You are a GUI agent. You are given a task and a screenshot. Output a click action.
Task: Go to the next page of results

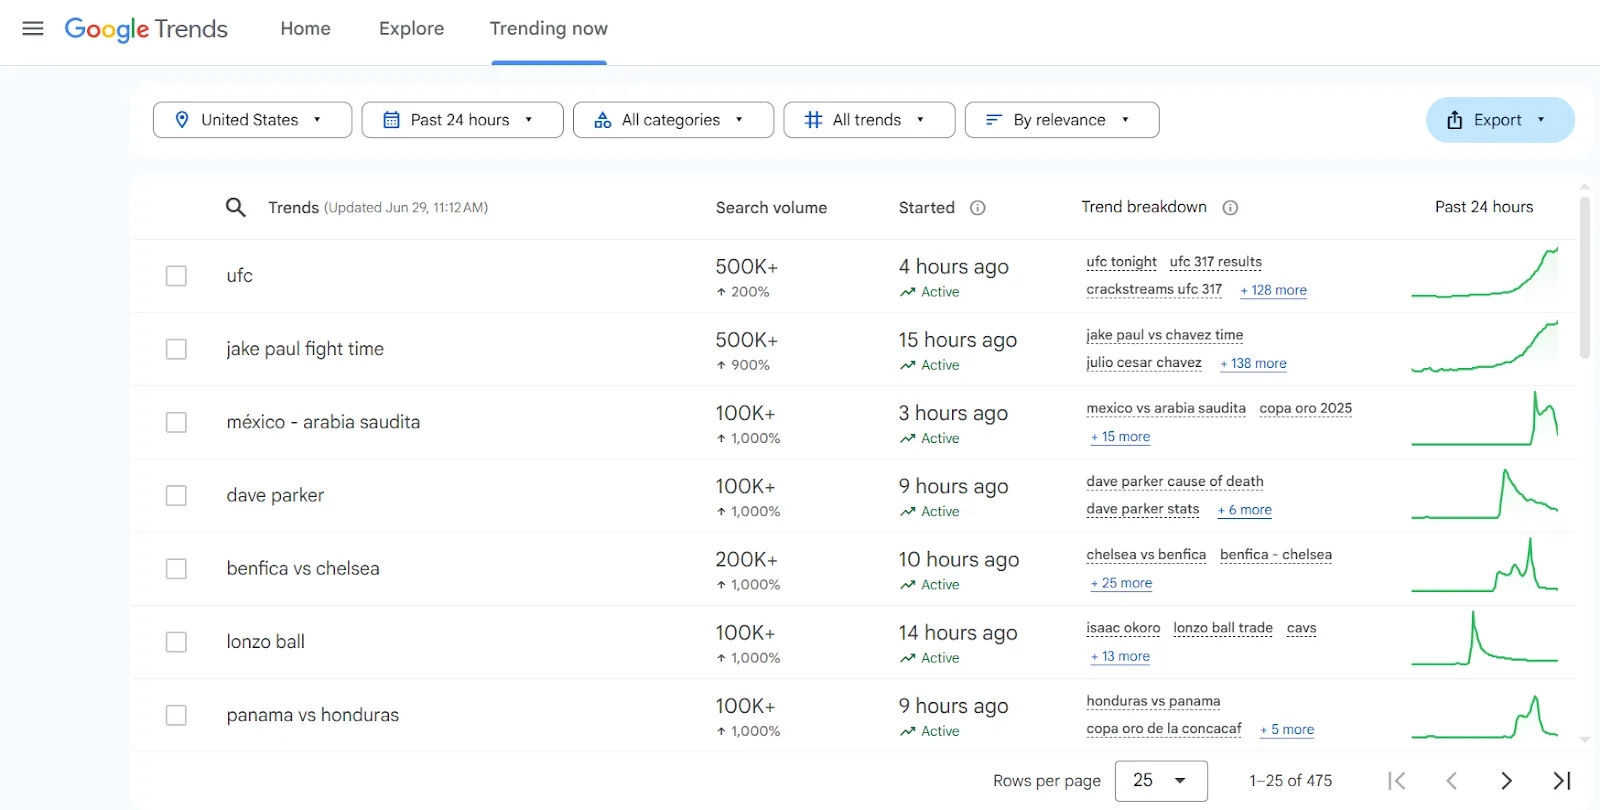click(1507, 781)
